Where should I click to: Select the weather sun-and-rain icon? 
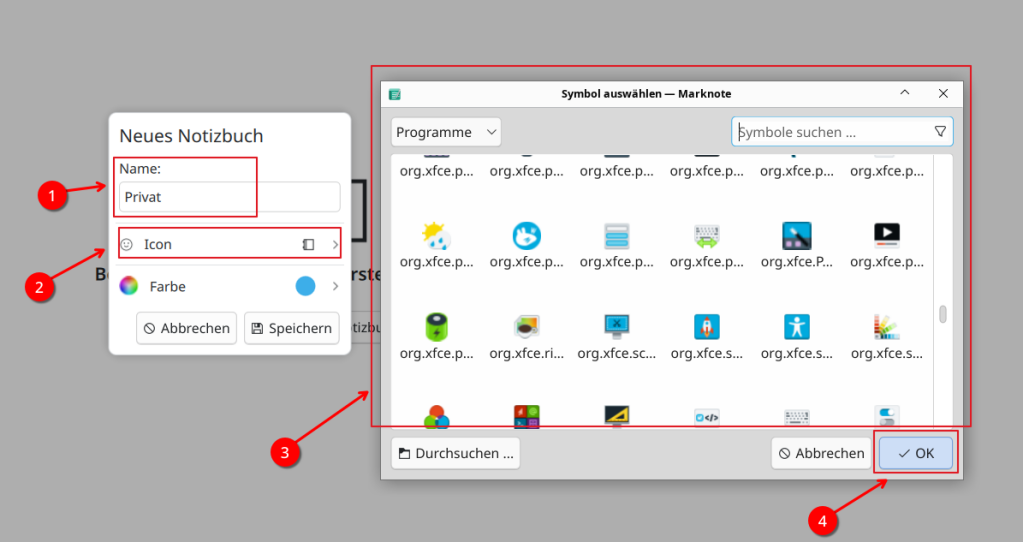(436, 236)
